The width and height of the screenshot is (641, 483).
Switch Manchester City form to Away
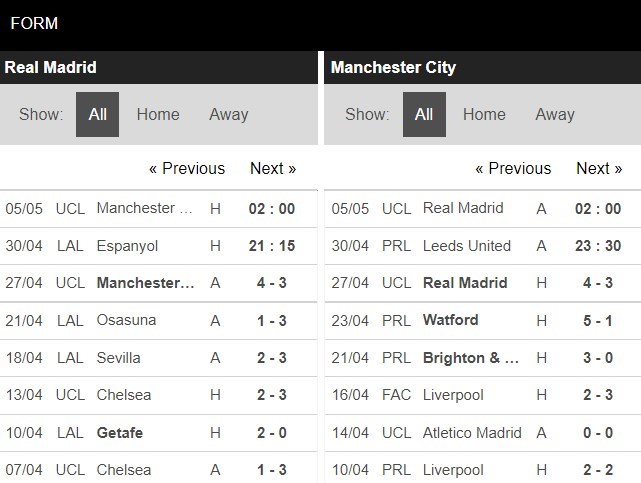(554, 114)
